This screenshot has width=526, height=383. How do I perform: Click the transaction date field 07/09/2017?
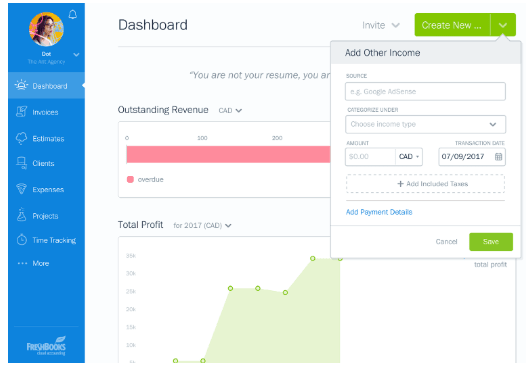click(x=472, y=157)
